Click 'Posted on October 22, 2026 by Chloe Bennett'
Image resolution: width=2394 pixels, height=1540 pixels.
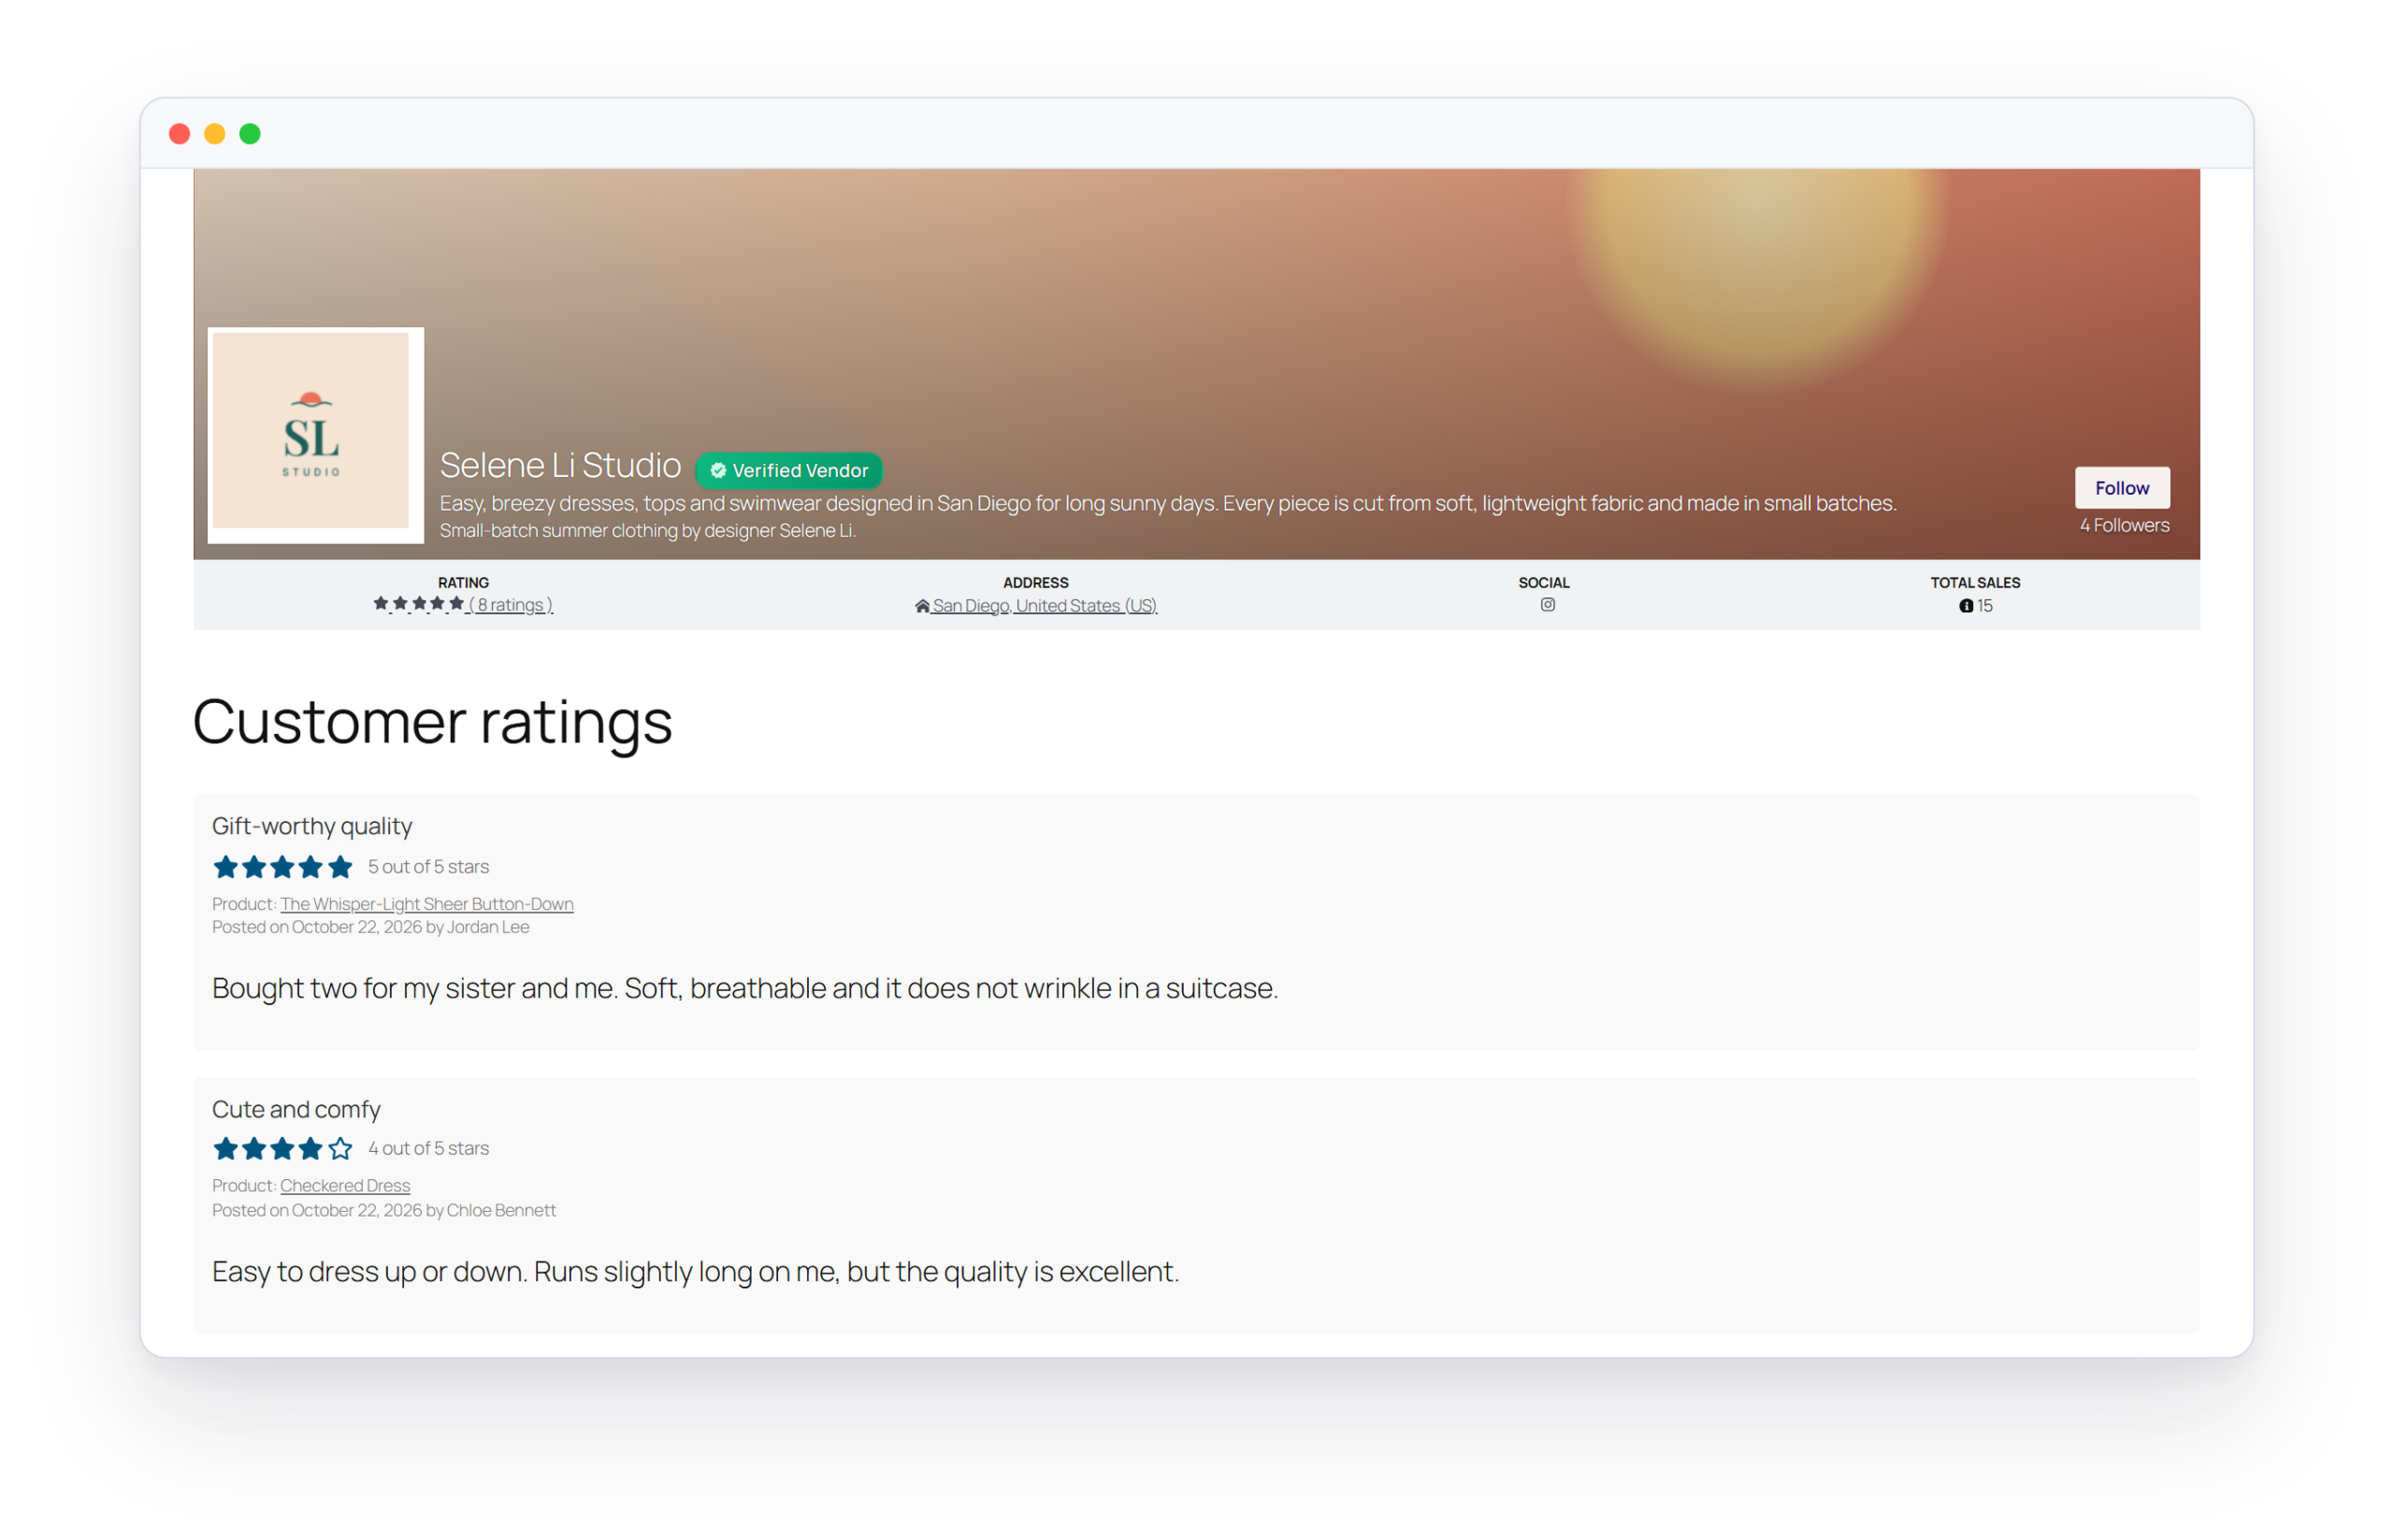384,1210
